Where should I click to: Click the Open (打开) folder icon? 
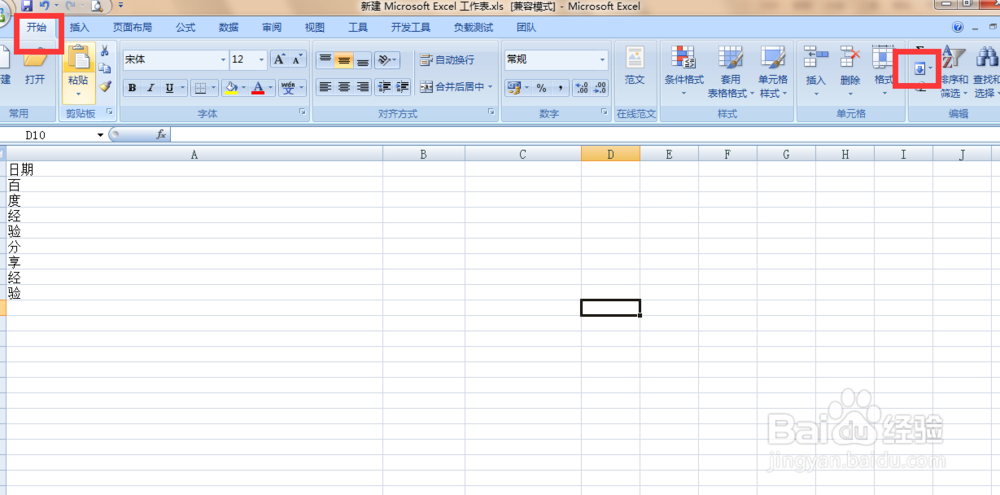tap(35, 59)
